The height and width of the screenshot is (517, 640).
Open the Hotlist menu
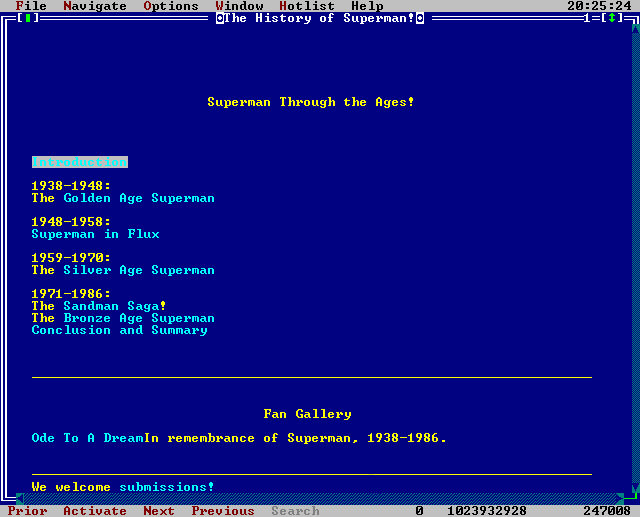(x=307, y=6)
